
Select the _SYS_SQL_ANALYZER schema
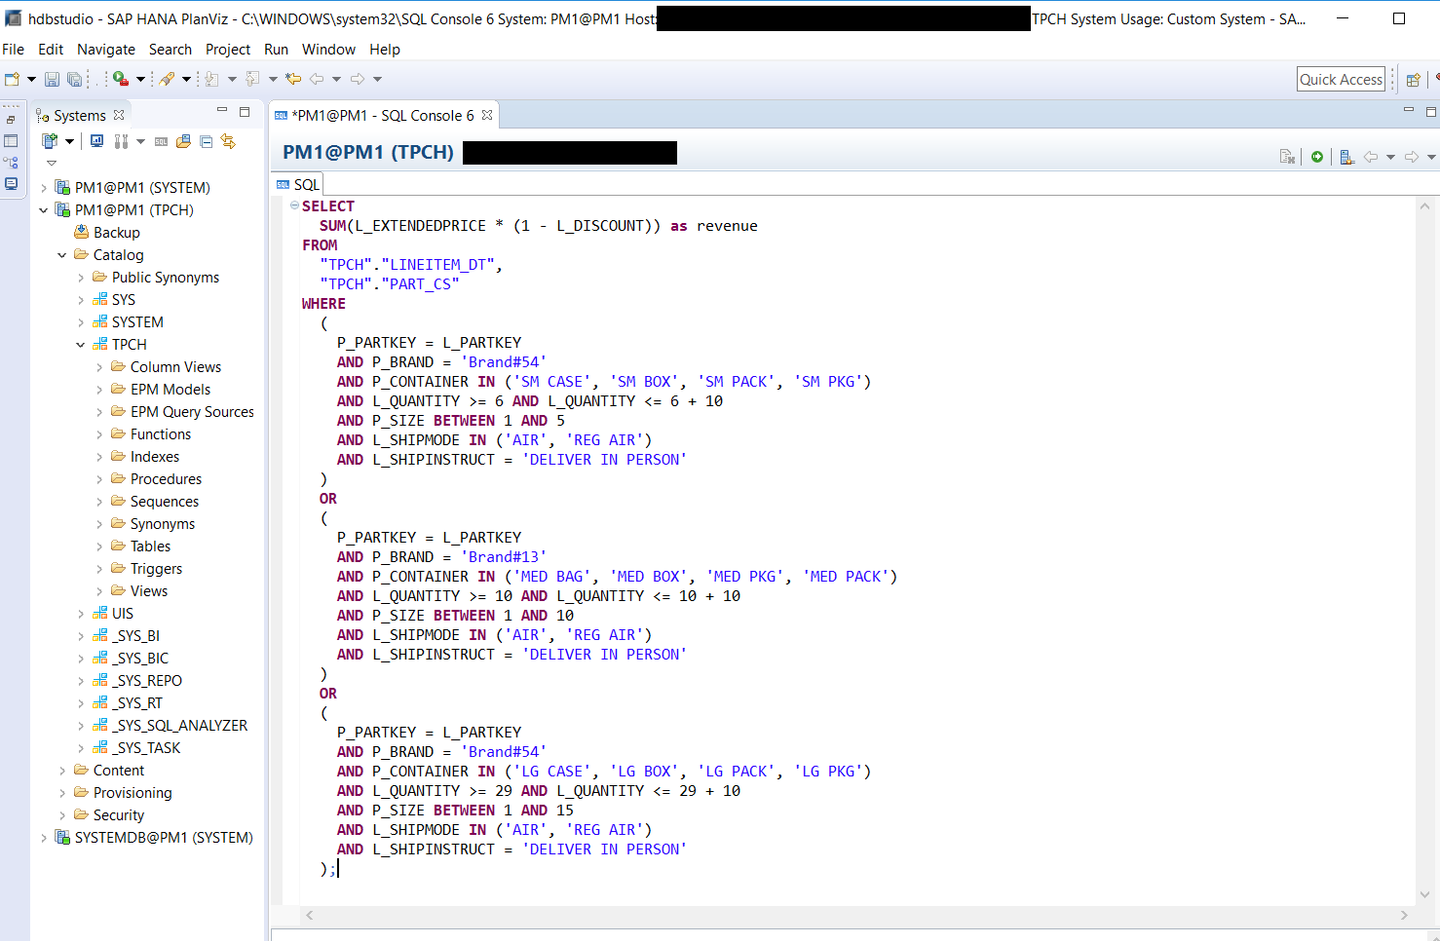coord(170,726)
